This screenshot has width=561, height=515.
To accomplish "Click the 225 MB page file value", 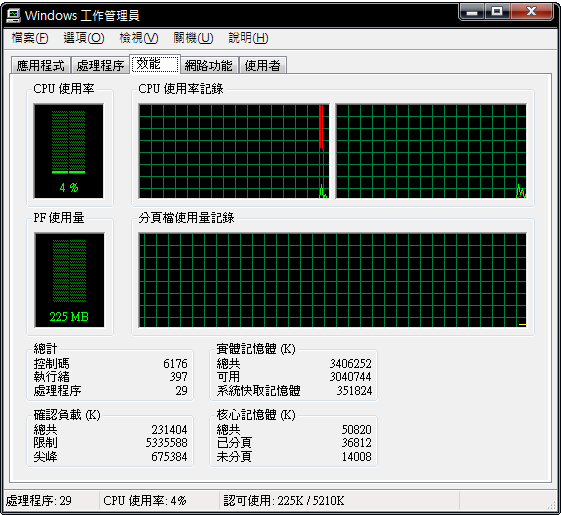I will click(x=69, y=316).
